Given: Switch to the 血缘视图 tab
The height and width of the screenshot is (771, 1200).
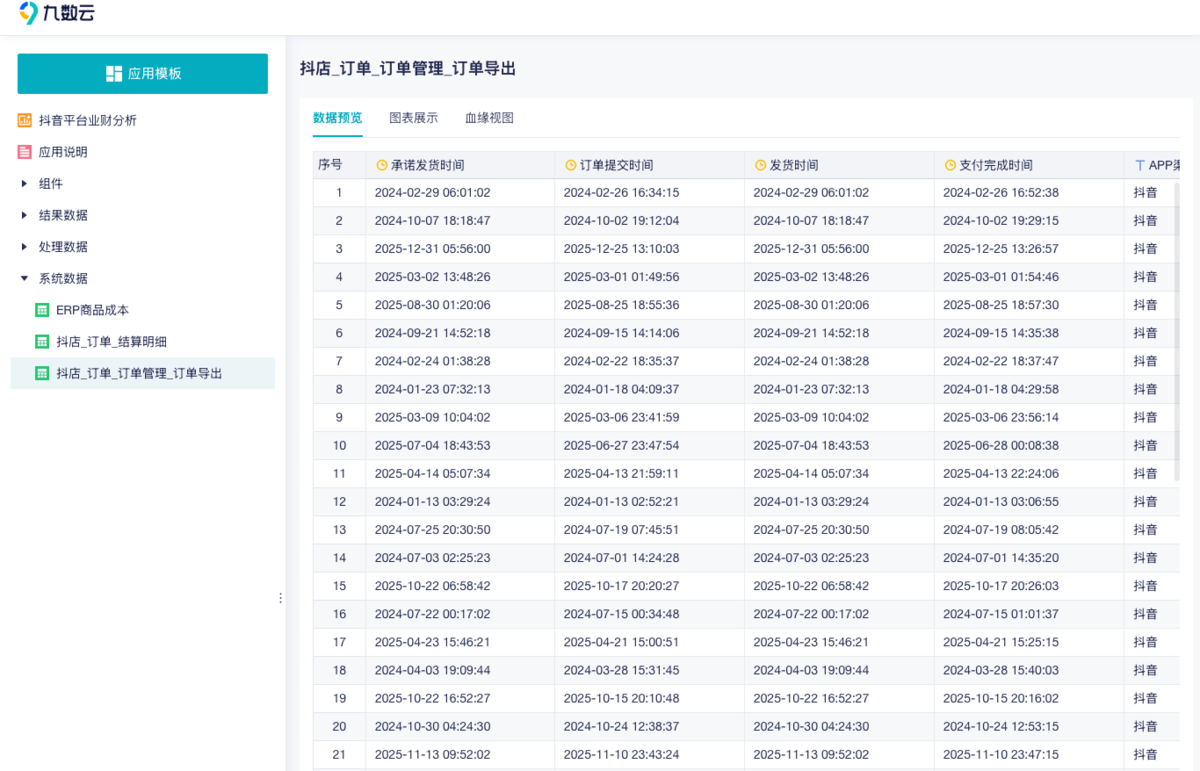Looking at the screenshot, I should coord(489,118).
